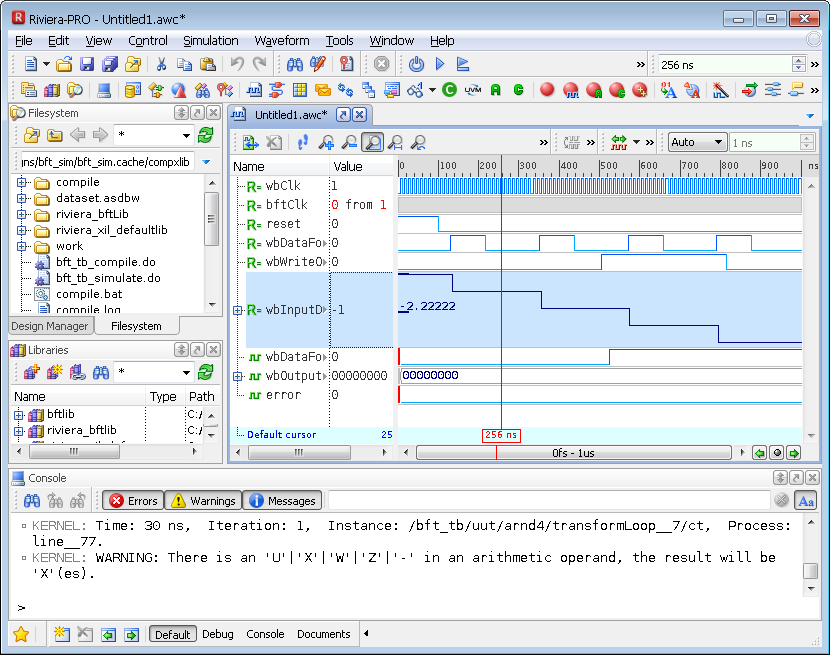Click the 0fs - 1us timeline scrollbar
The image size is (830, 655).
coord(574,453)
